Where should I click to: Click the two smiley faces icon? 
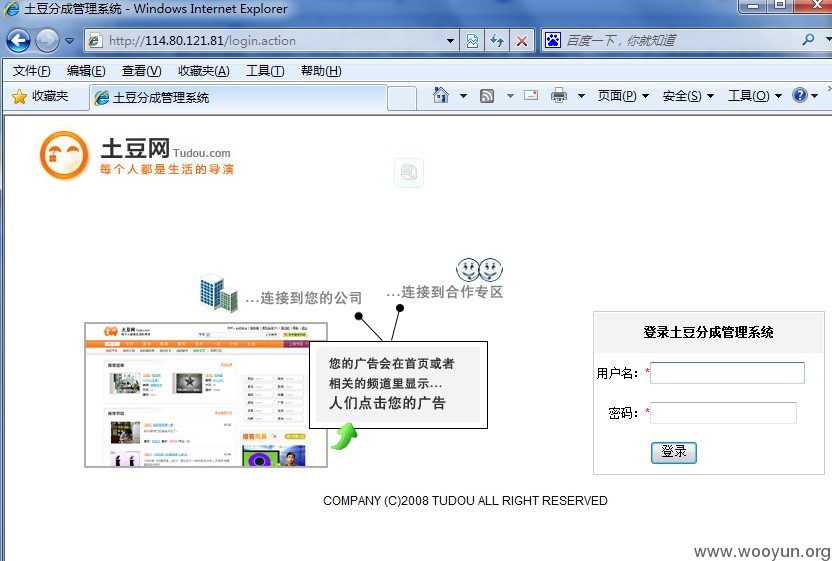pos(479,270)
